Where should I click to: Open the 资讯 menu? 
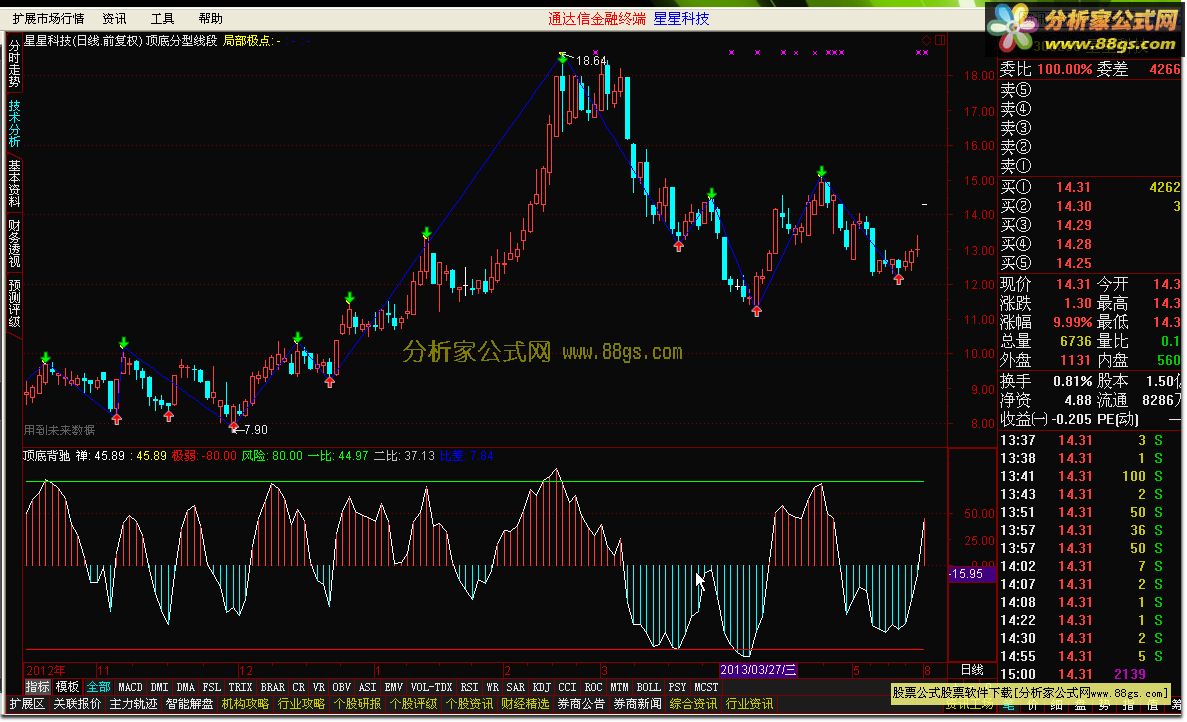click(114, 18)
